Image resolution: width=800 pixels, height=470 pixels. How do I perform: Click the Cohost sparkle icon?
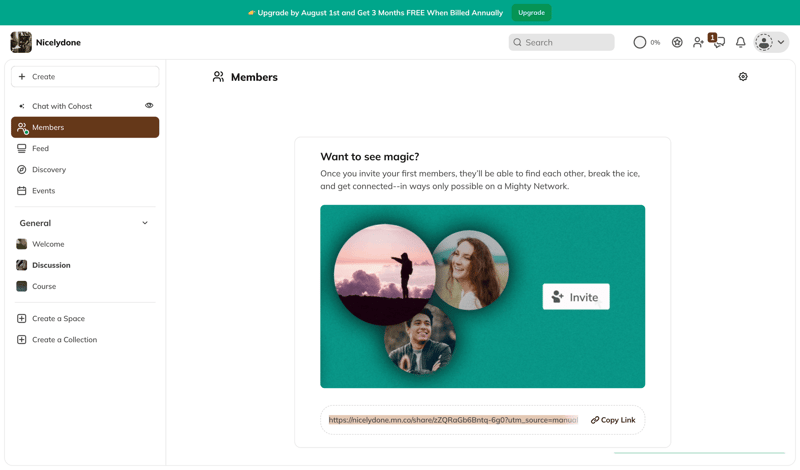click(21, 106)
